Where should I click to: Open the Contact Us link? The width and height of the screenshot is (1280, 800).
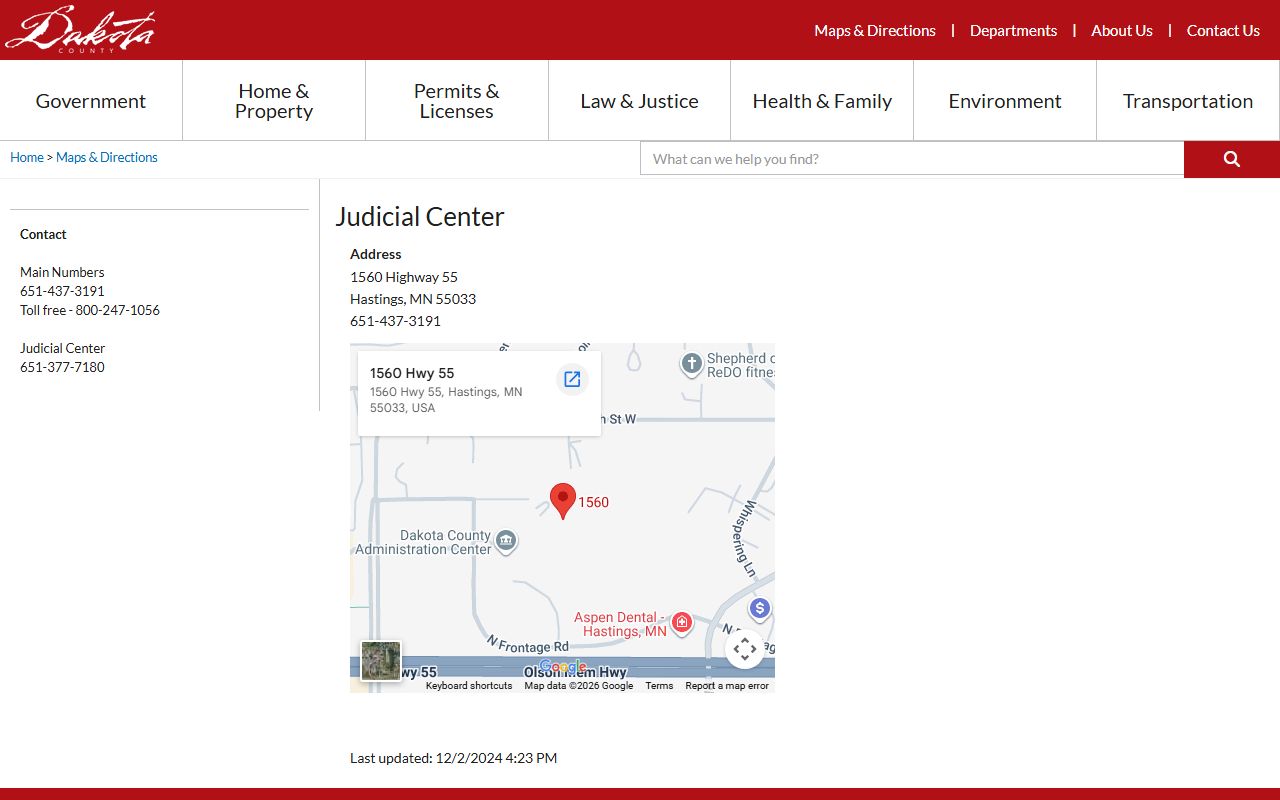1223,31
